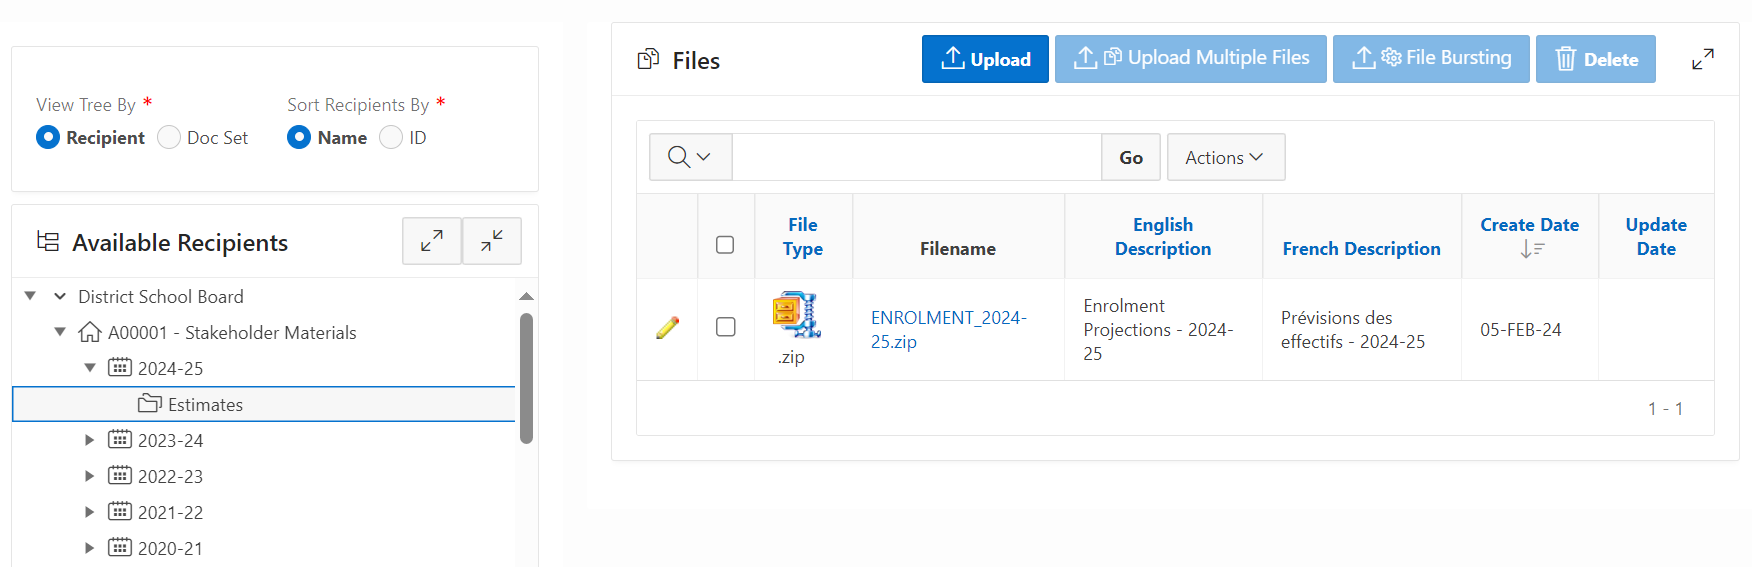This screenshot has height=567, width=1752.
Task: Expand the 2023-24 tree node
Action: (x=89, y=440)
